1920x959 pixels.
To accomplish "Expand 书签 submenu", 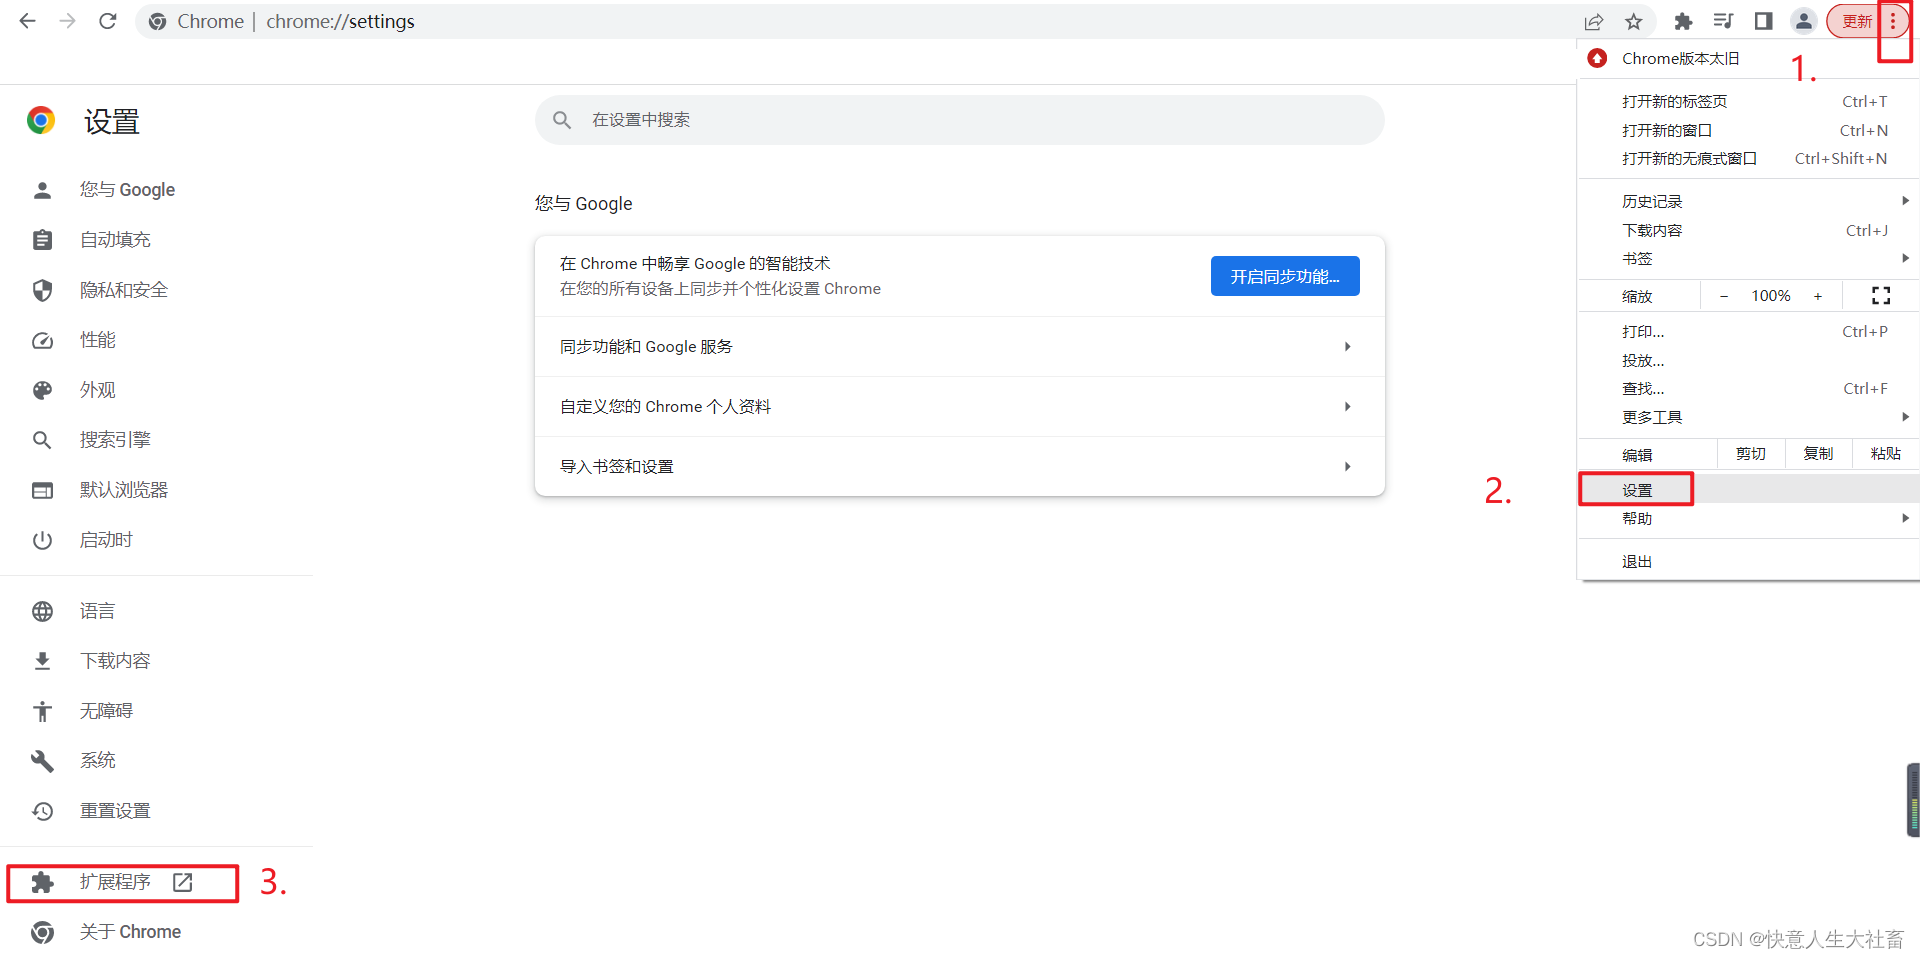I will pyautogui.click(x=1748, y=258).
